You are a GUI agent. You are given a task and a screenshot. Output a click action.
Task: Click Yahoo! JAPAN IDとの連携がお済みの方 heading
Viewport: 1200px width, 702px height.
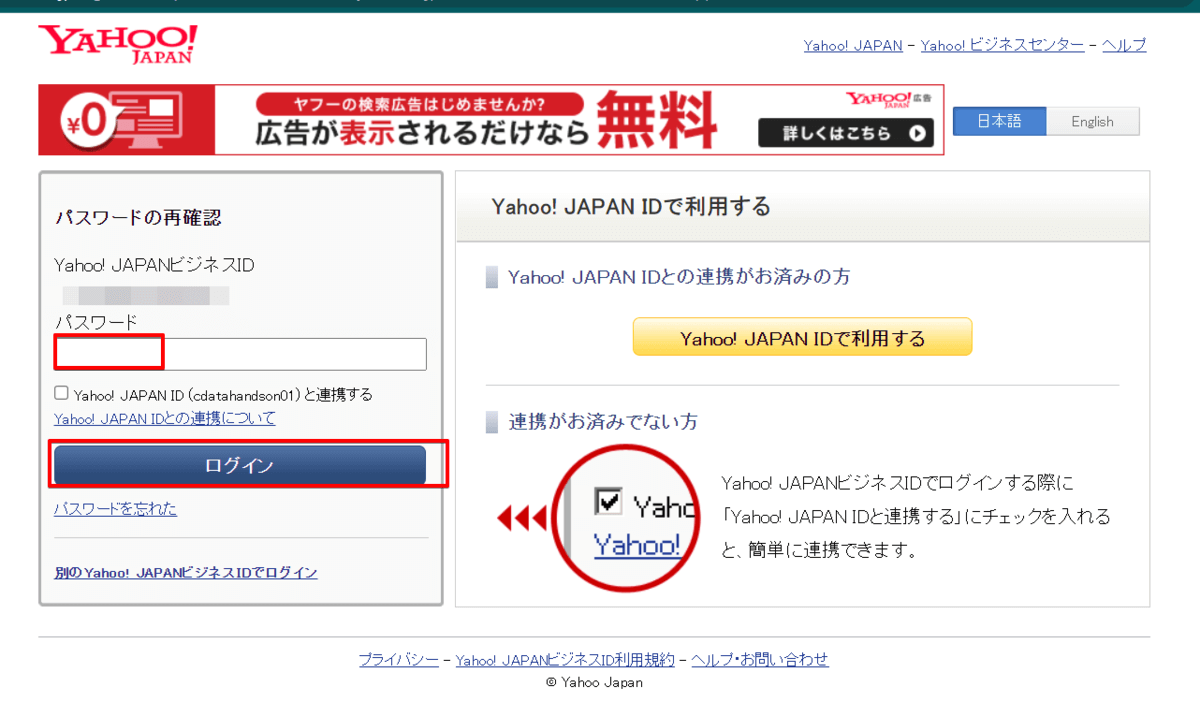[x=679, y=277]
